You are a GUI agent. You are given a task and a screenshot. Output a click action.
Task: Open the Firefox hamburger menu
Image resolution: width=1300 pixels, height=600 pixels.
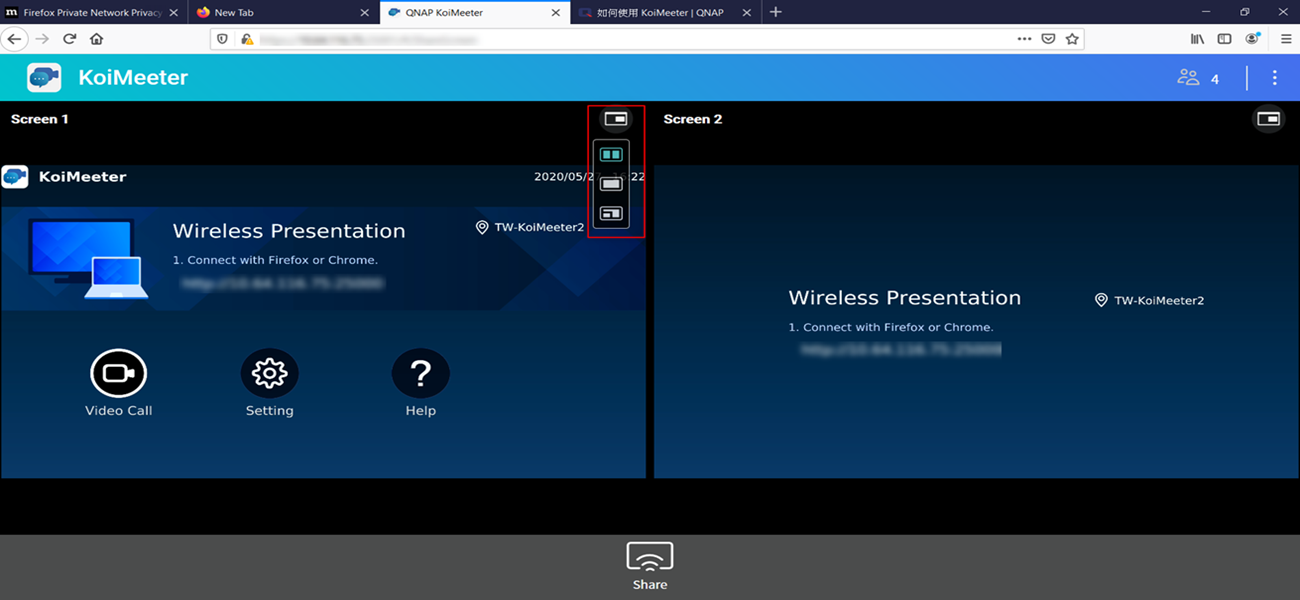click(1286, 39)
